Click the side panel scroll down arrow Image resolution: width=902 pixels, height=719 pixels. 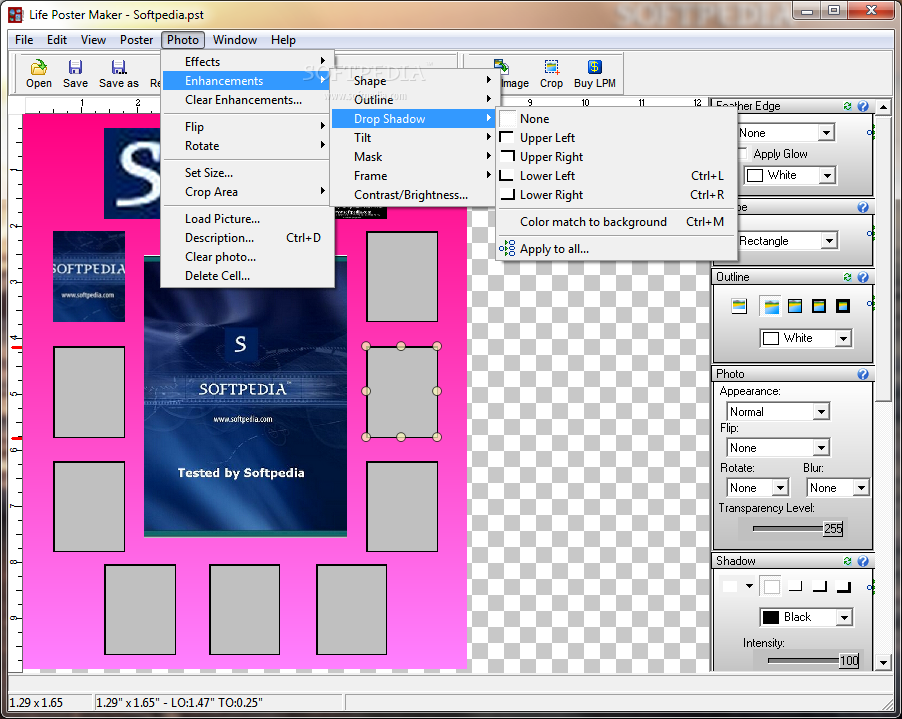point(884,663)
